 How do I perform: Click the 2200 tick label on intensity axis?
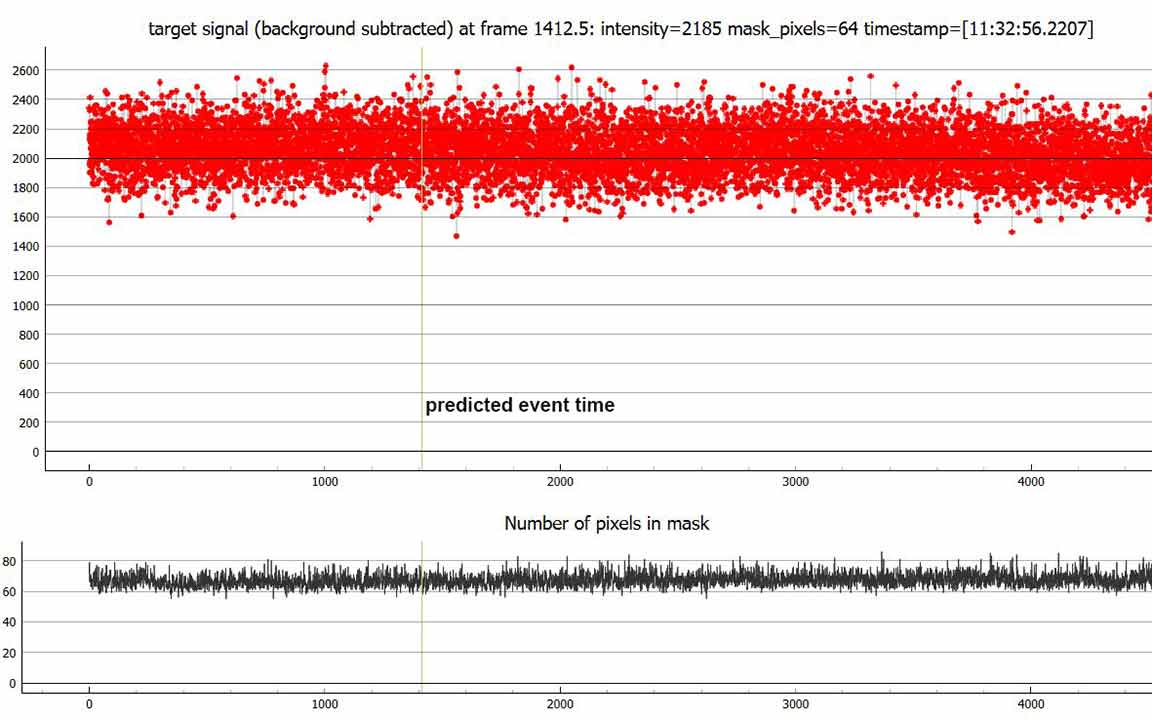(26, 129)
